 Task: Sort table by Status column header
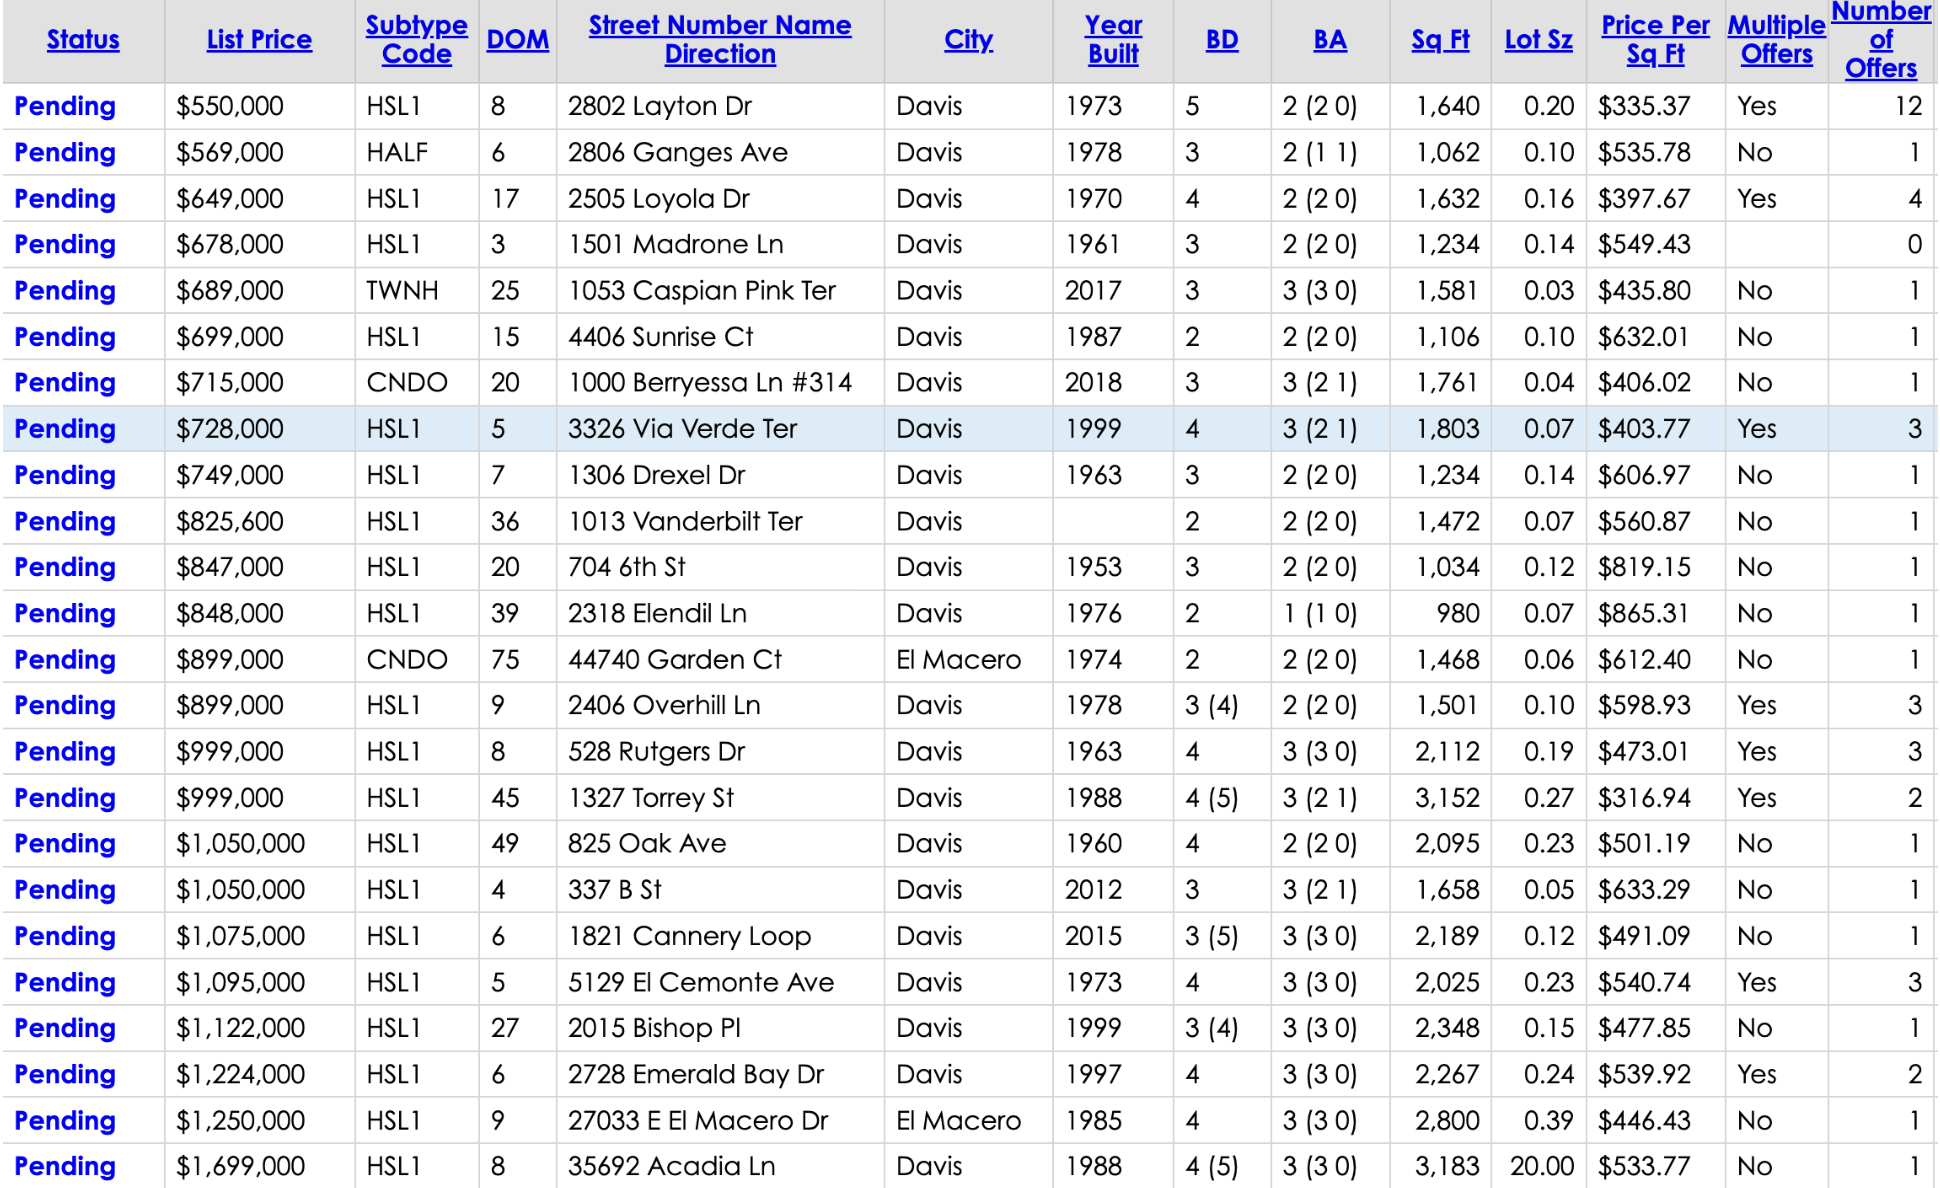(x=83, y=40)
